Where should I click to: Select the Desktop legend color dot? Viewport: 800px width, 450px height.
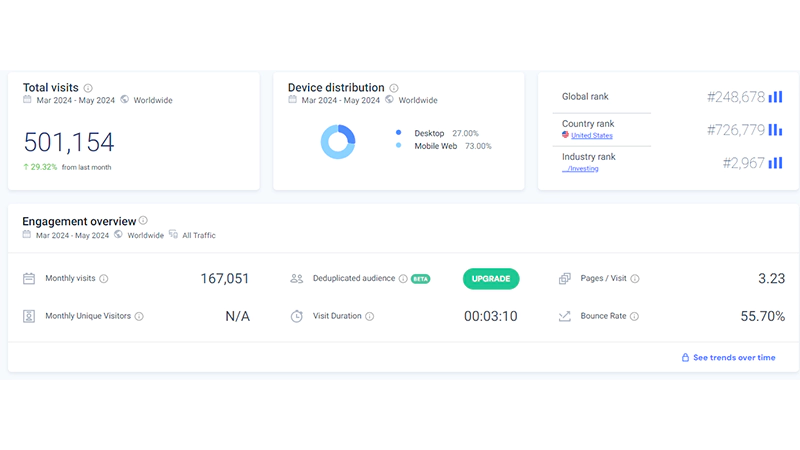pyautogui.click(x=398, y=133)
